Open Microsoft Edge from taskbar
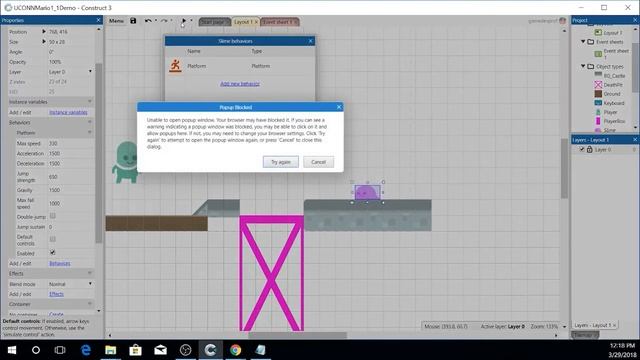Screen dimensions: 640x360 click(x=86, y=350)
